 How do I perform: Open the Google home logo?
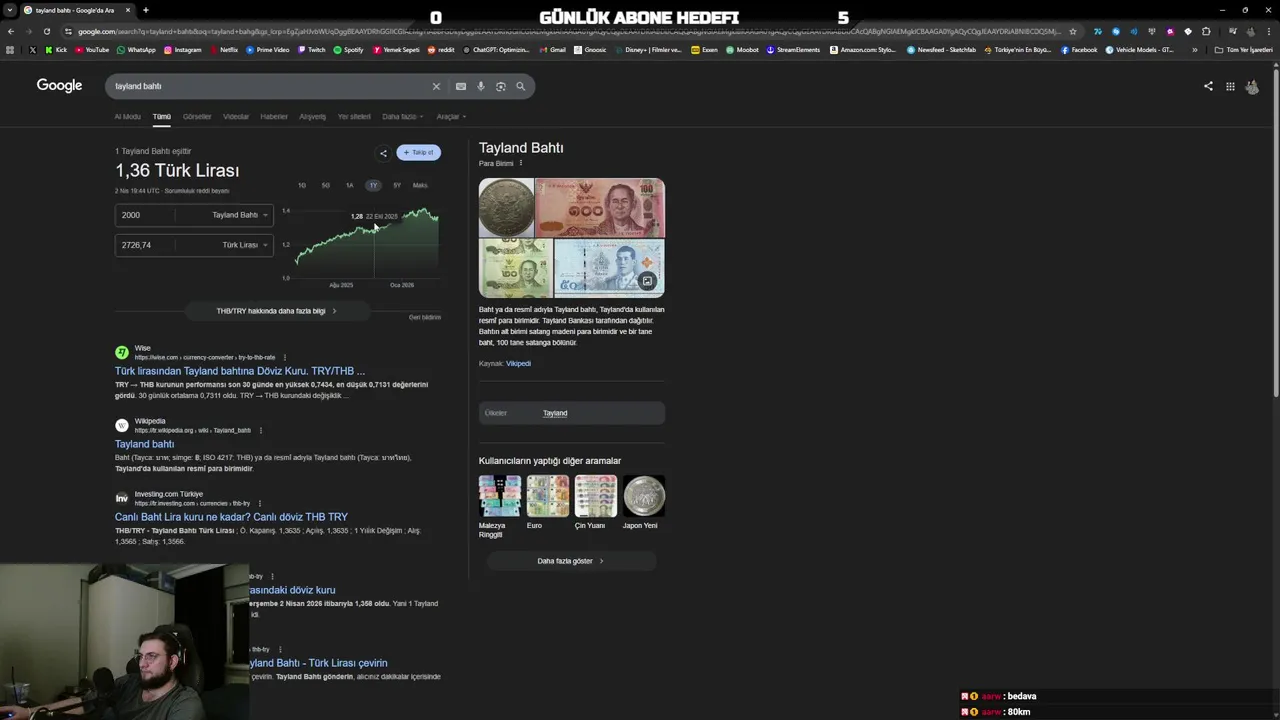[x=59, y=86]
